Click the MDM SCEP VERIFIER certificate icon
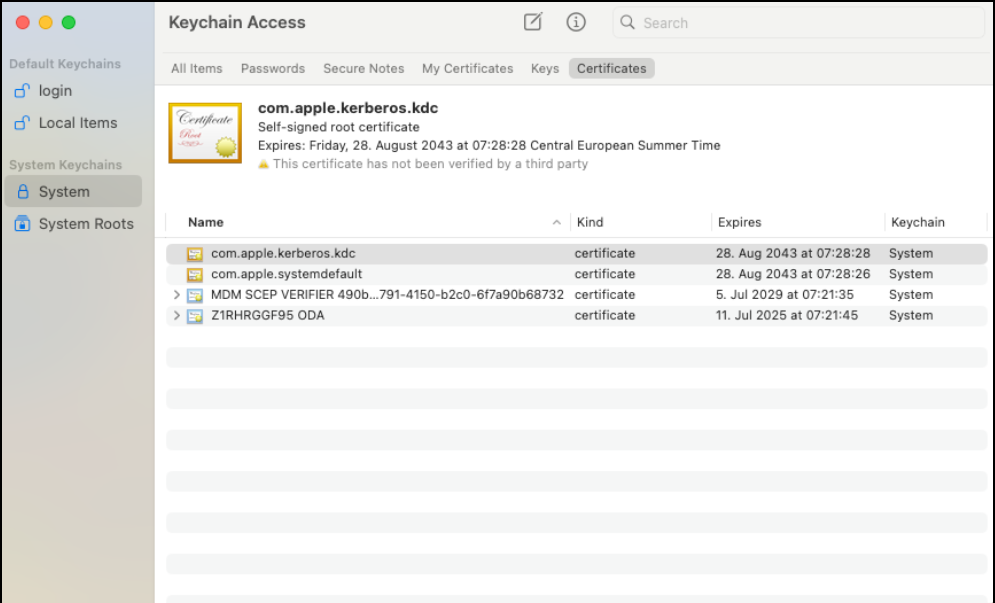Viewport: 995px width, 603px height. coord(195,295)
